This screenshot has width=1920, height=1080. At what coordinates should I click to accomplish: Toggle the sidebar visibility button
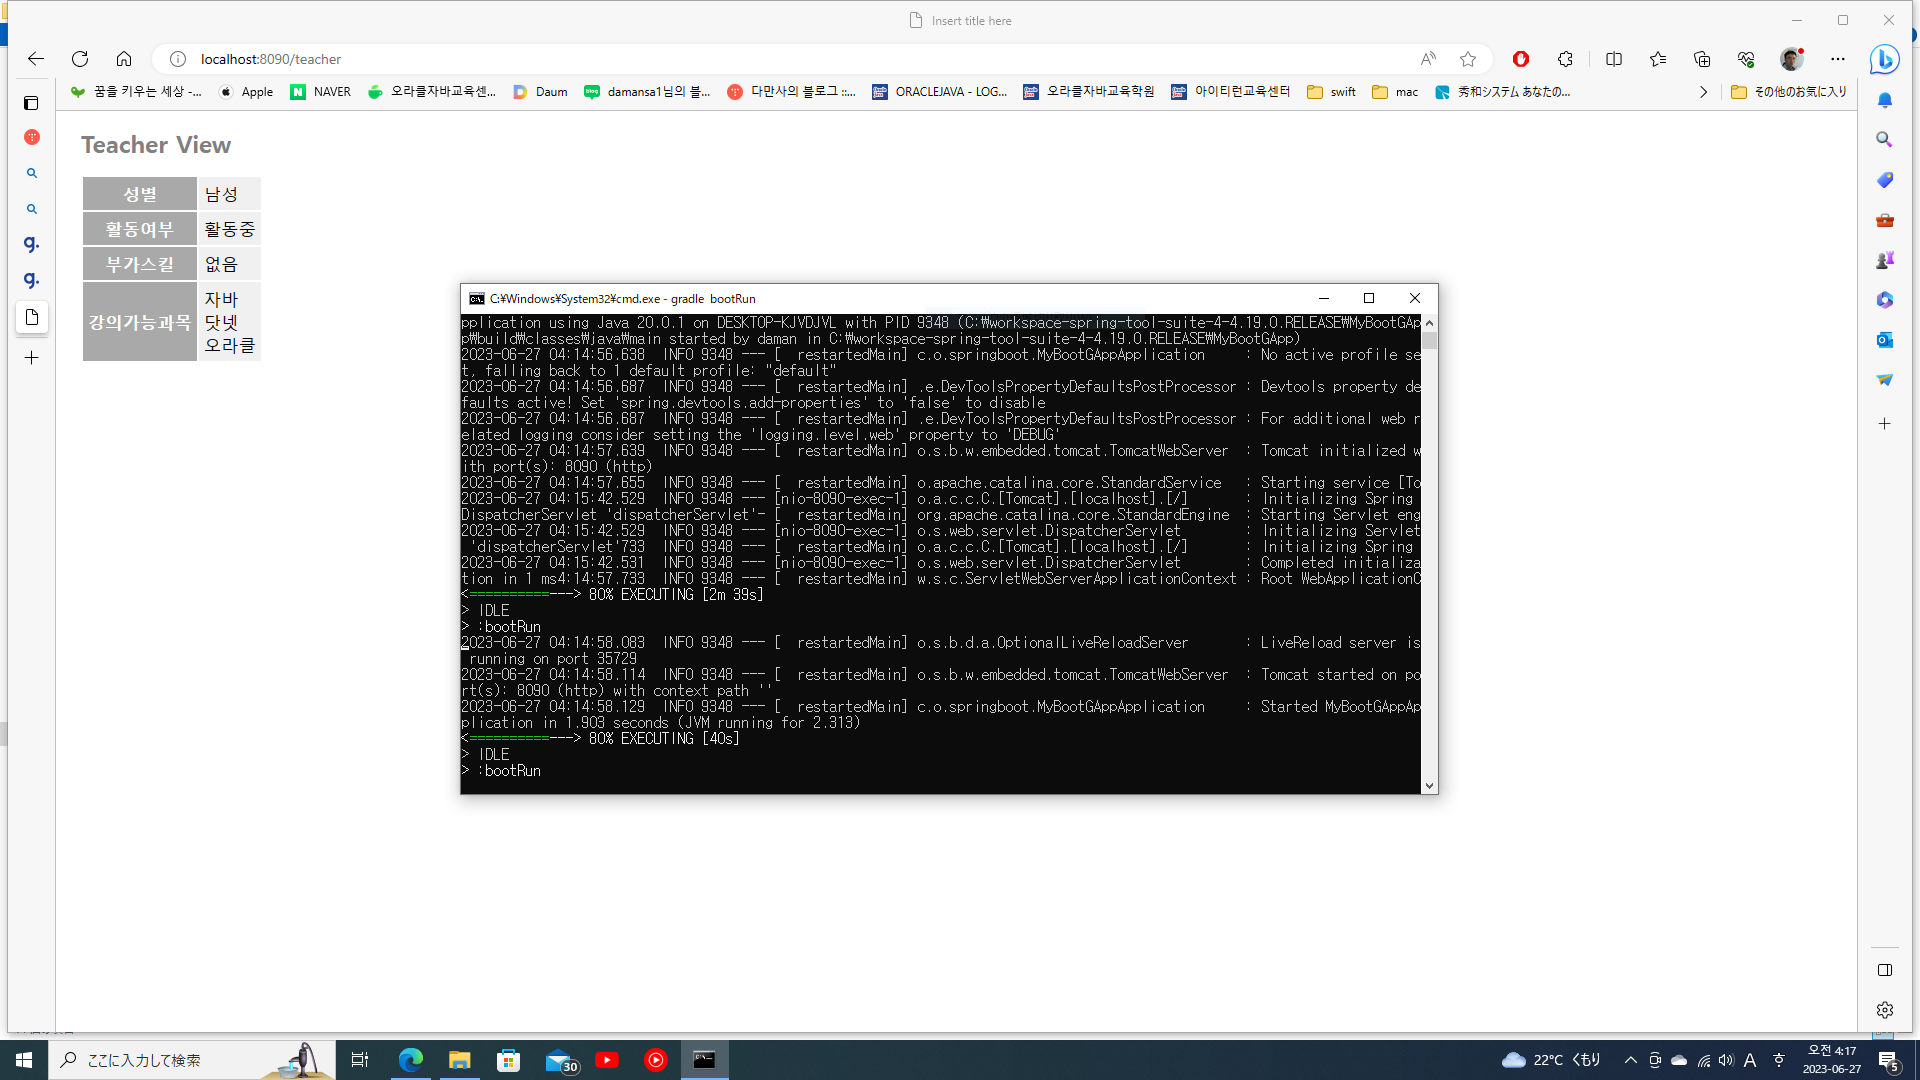tap(1884, 970)
